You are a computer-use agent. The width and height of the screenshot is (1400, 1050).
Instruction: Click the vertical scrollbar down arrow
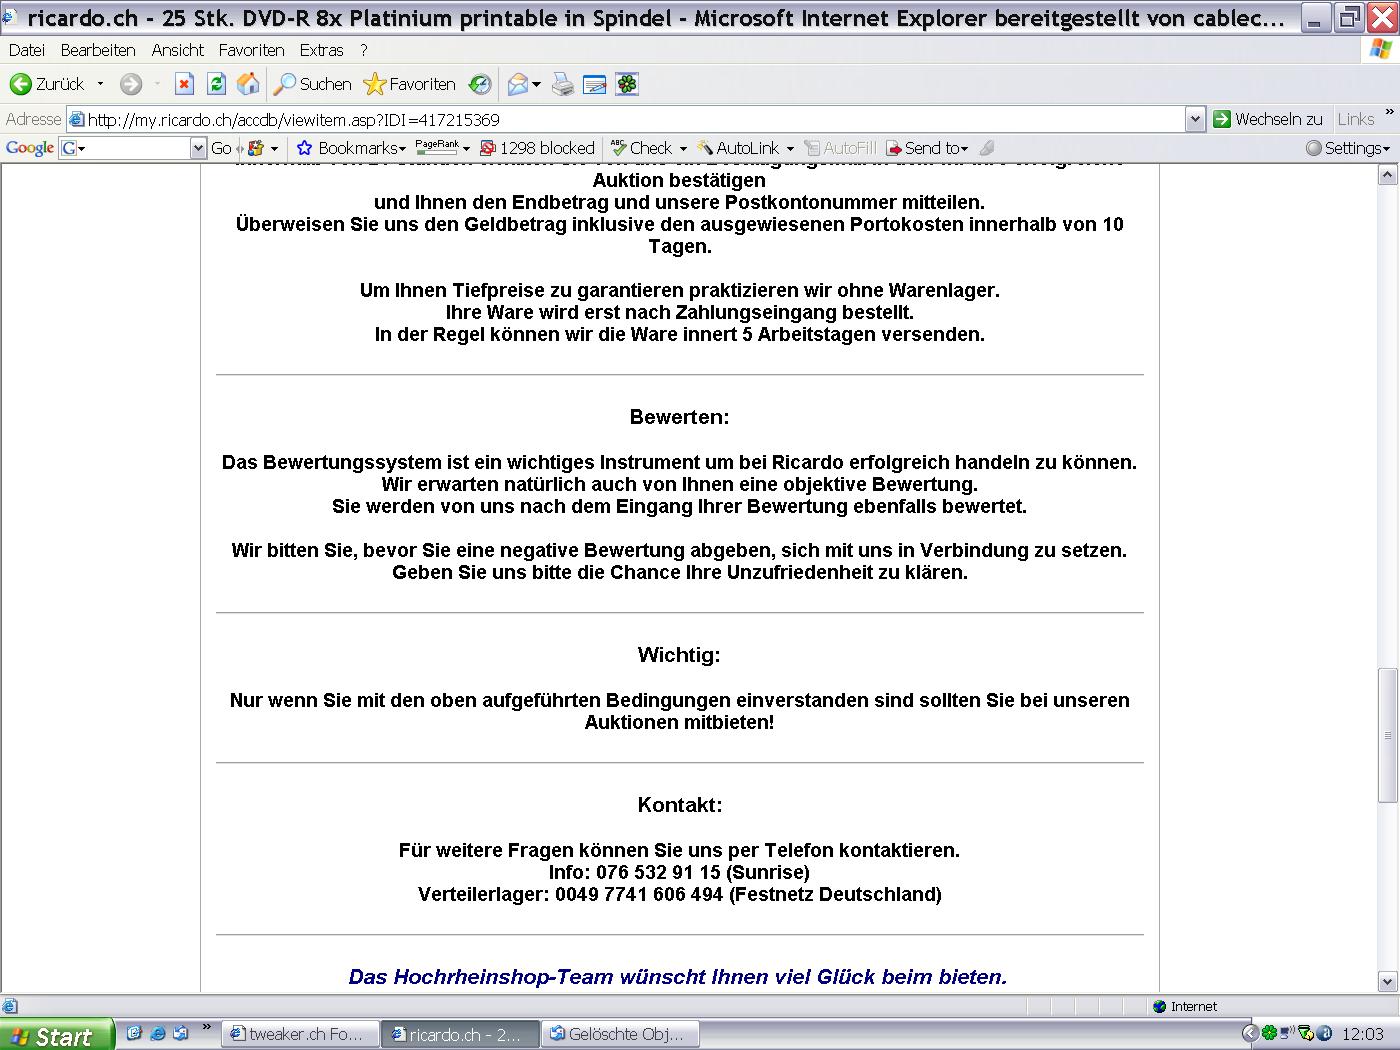coord(1387,981)
